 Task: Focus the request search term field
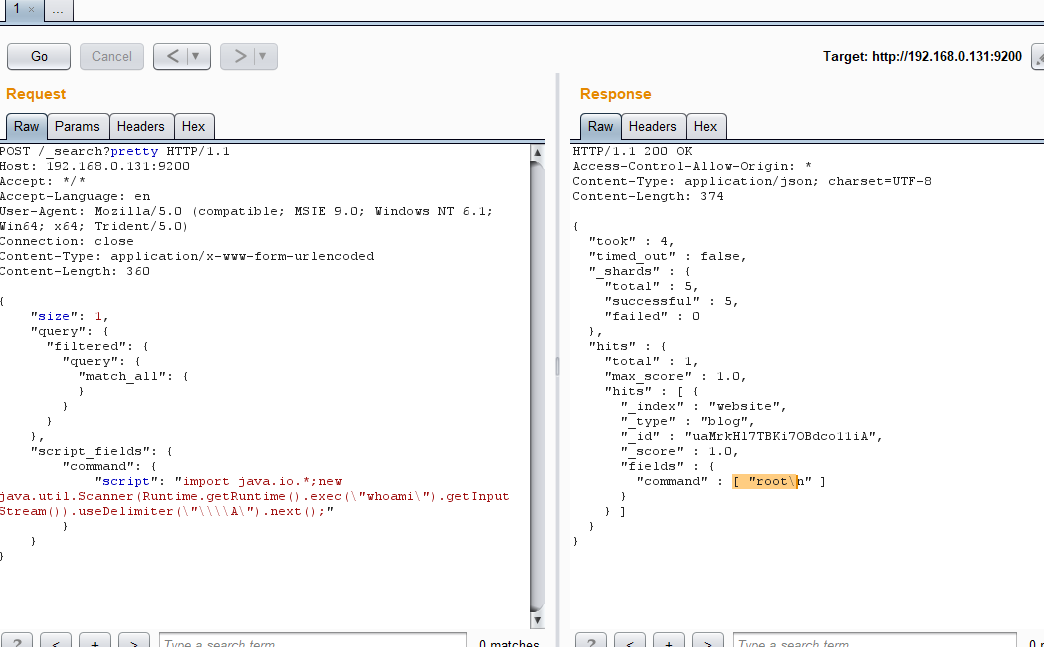tap(313, 640)
